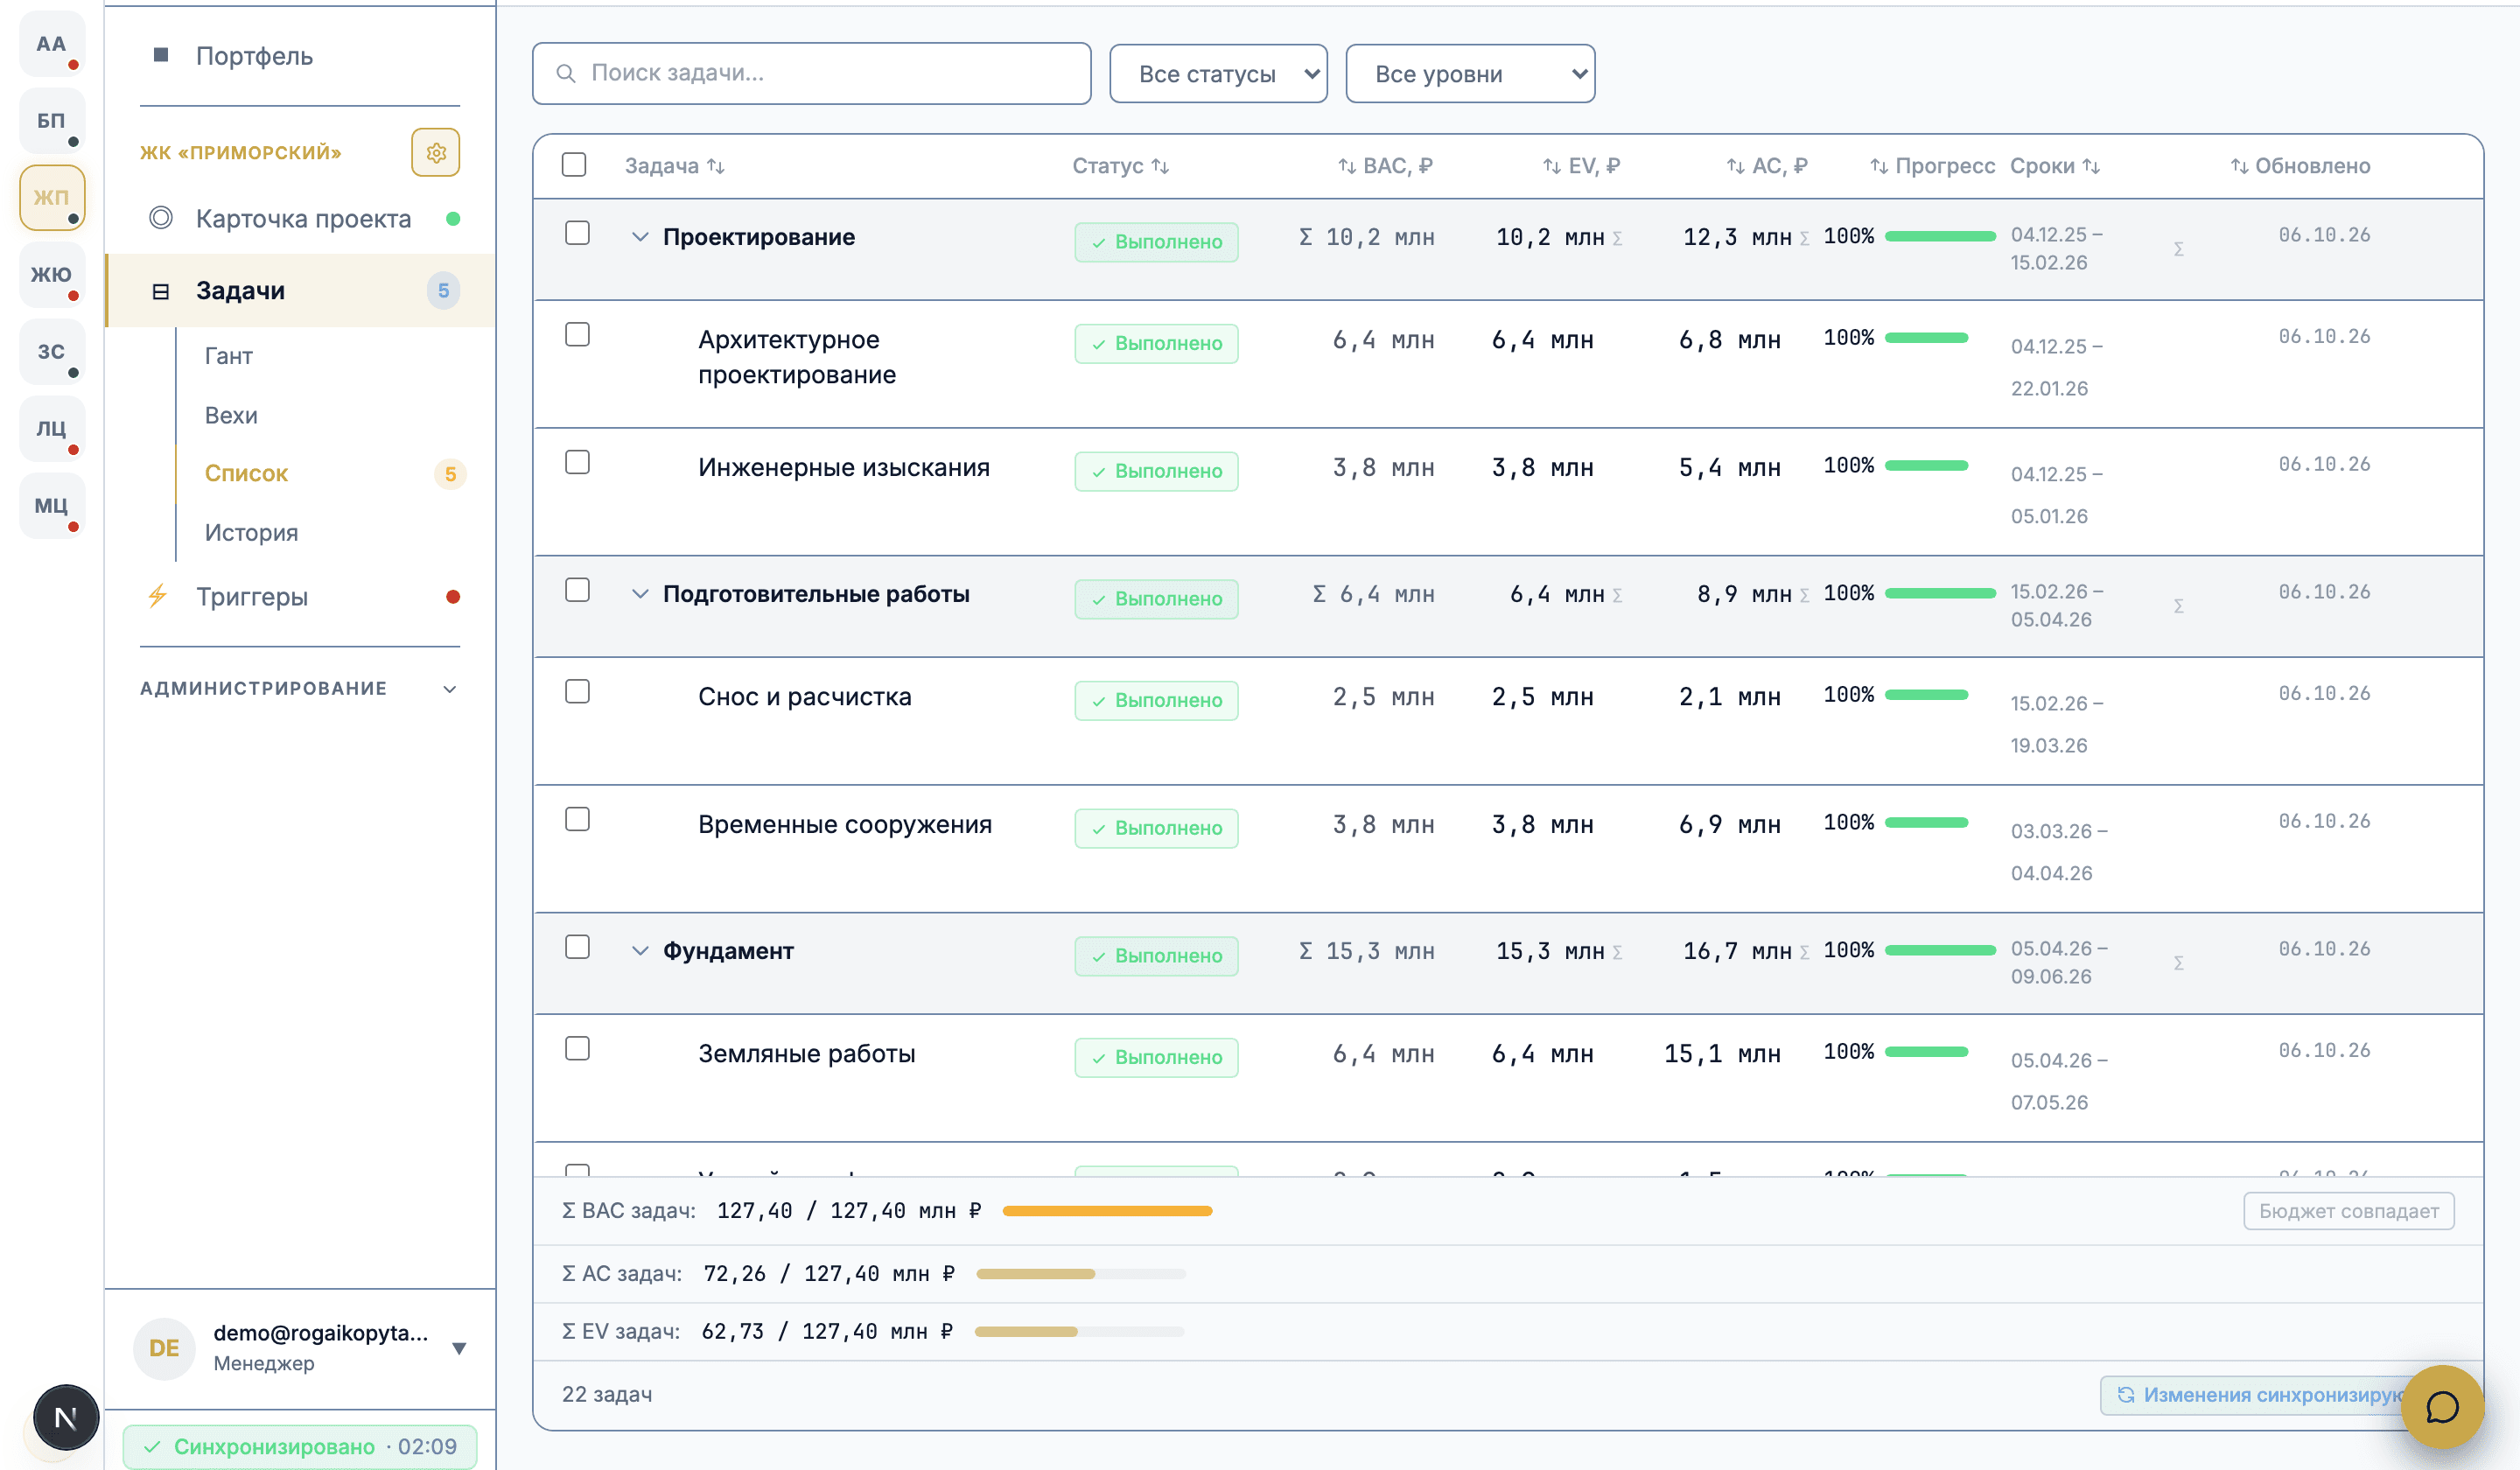2520x1470 pixels.
Task: Open the АА project avatar
Action: click(51, 43)
